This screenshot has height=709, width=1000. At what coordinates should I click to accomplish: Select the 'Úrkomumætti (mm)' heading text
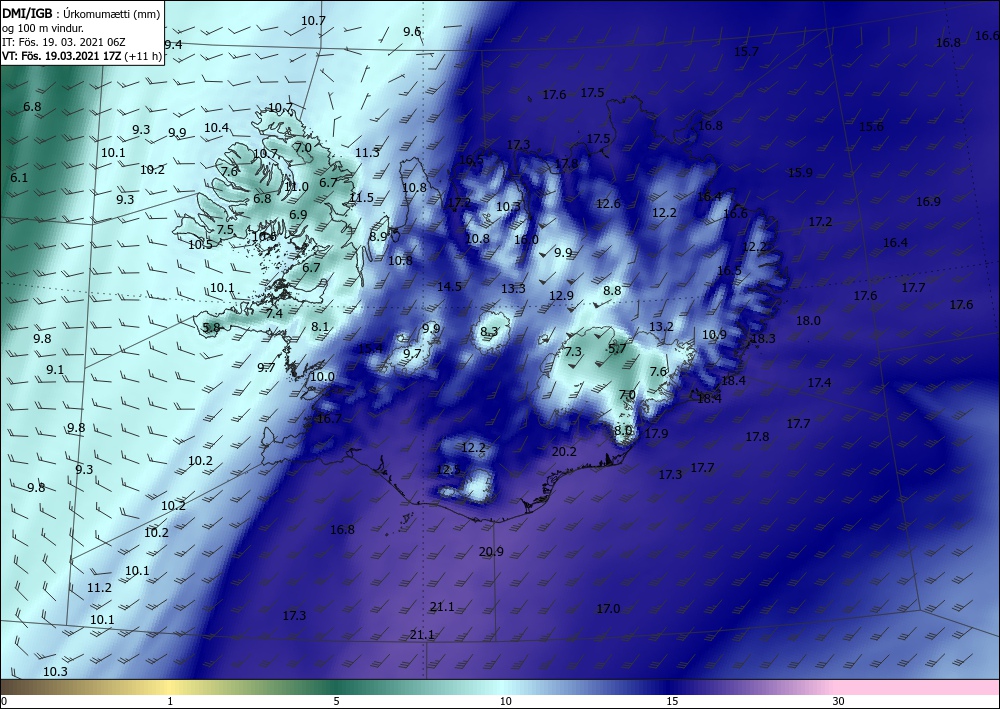[x=112, y=14]
